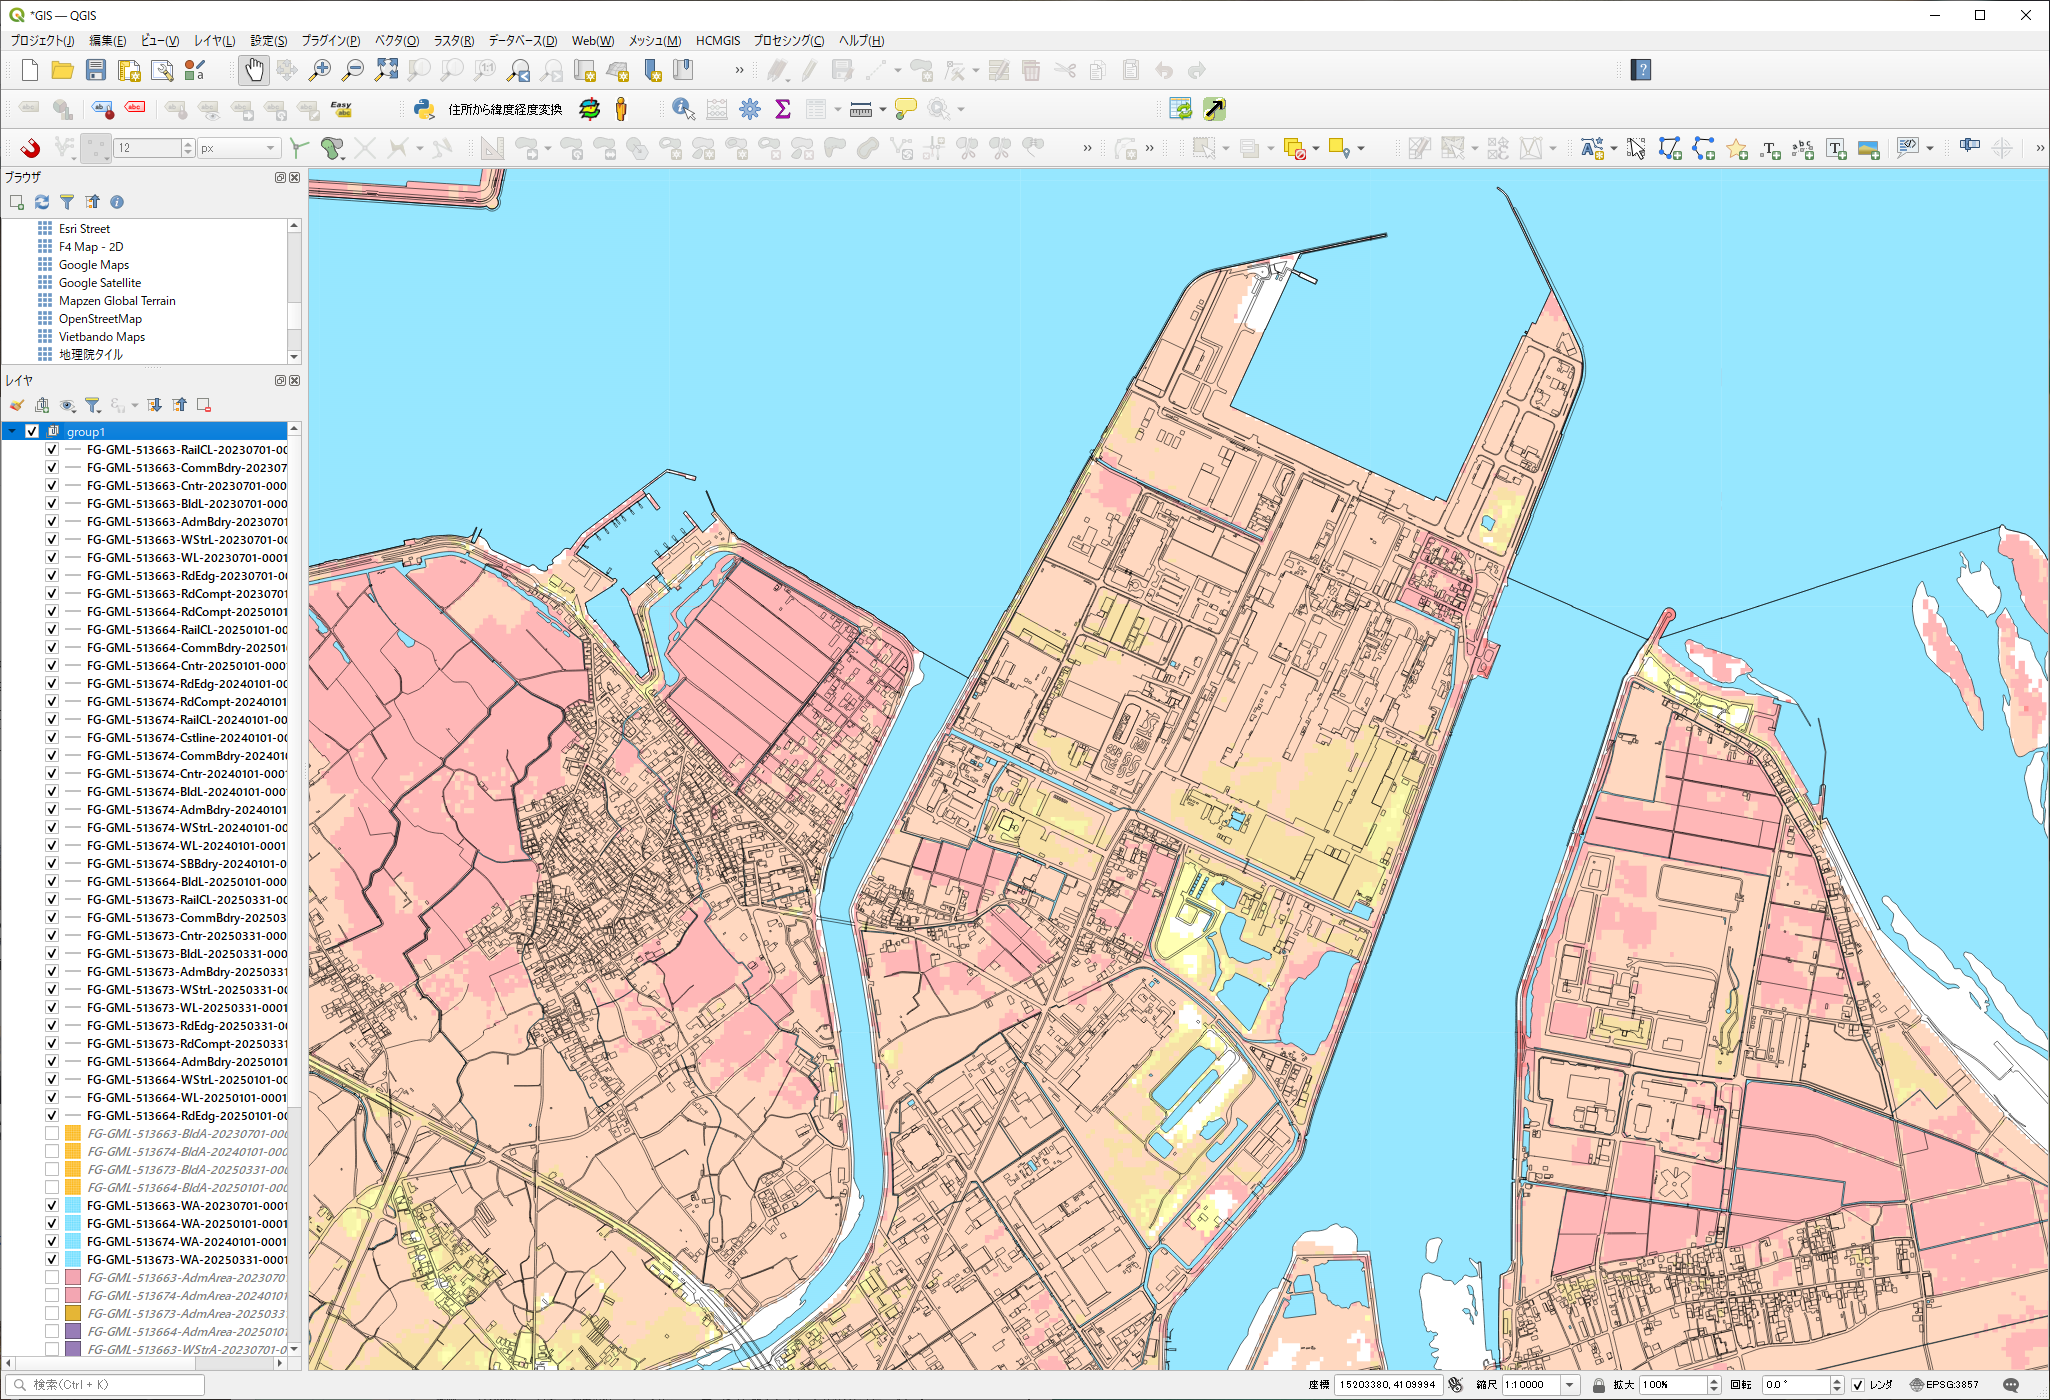Open the layer styling paintbrush icon
Screen dimensions: 2050x1400
click(17, 405)
